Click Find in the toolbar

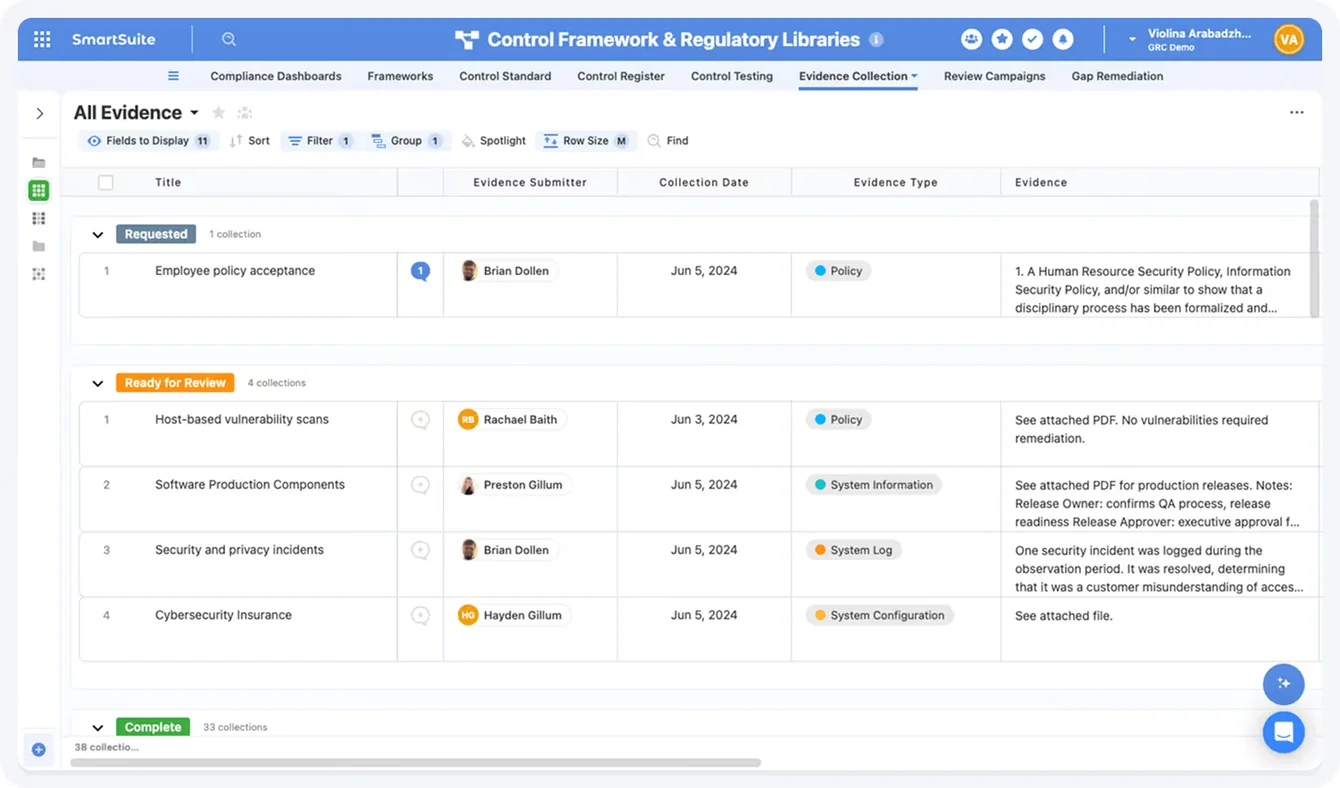click(668, 141)
